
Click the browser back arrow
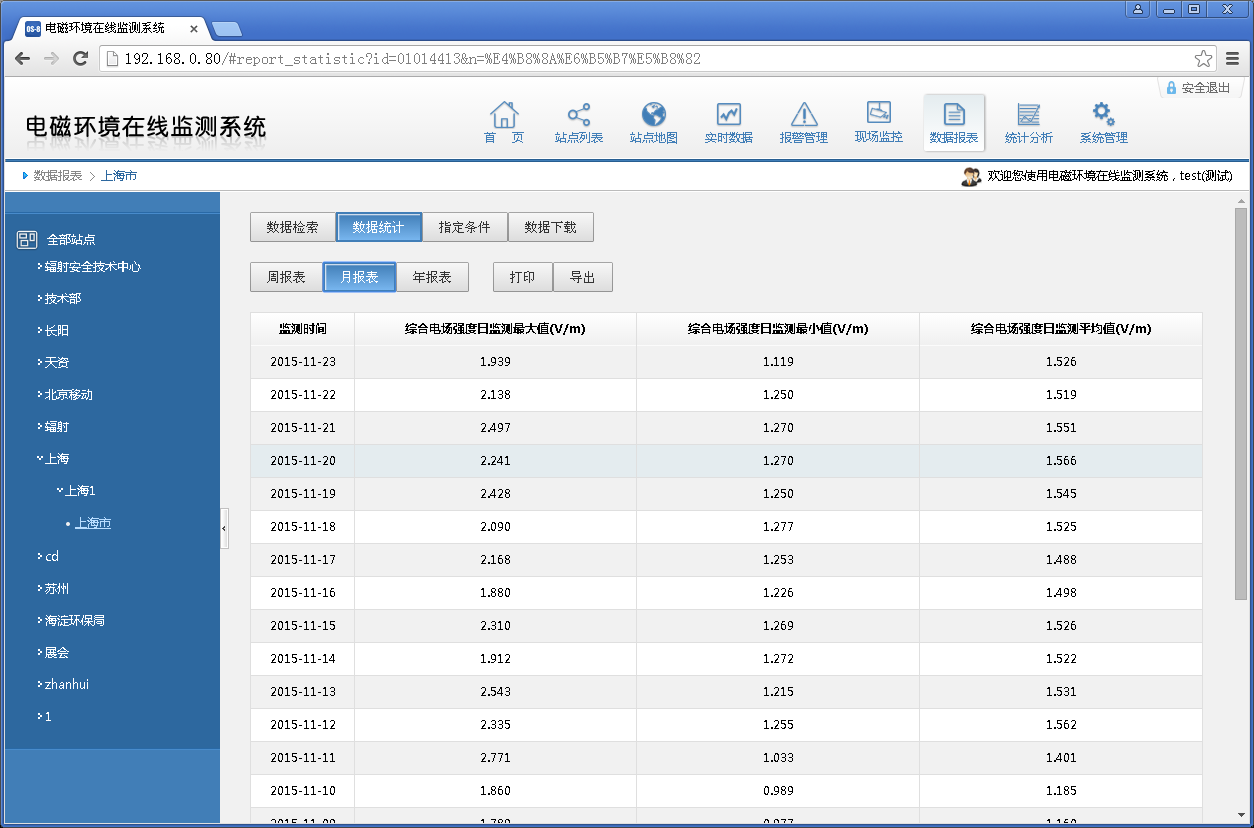(x=22, y=59)
